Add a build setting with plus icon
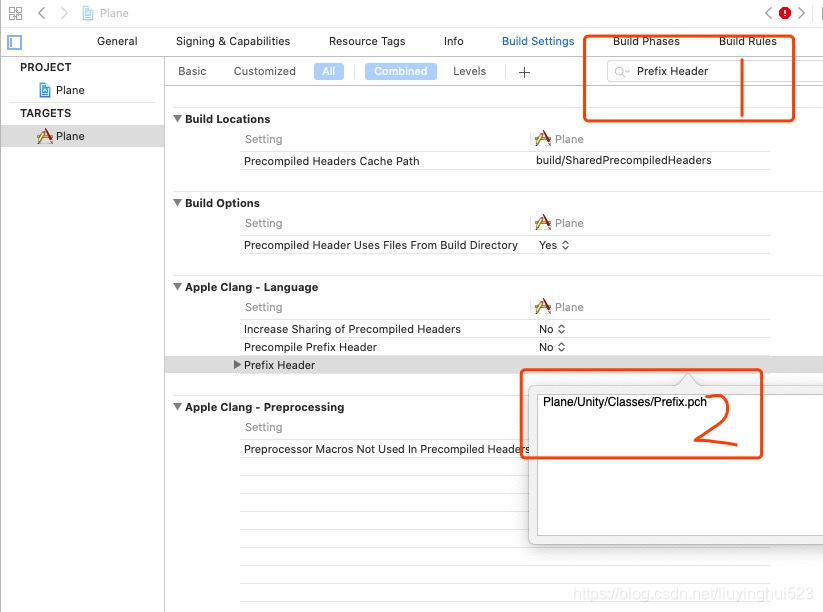This screenshot has width=823, height=612. pos(524,72)
